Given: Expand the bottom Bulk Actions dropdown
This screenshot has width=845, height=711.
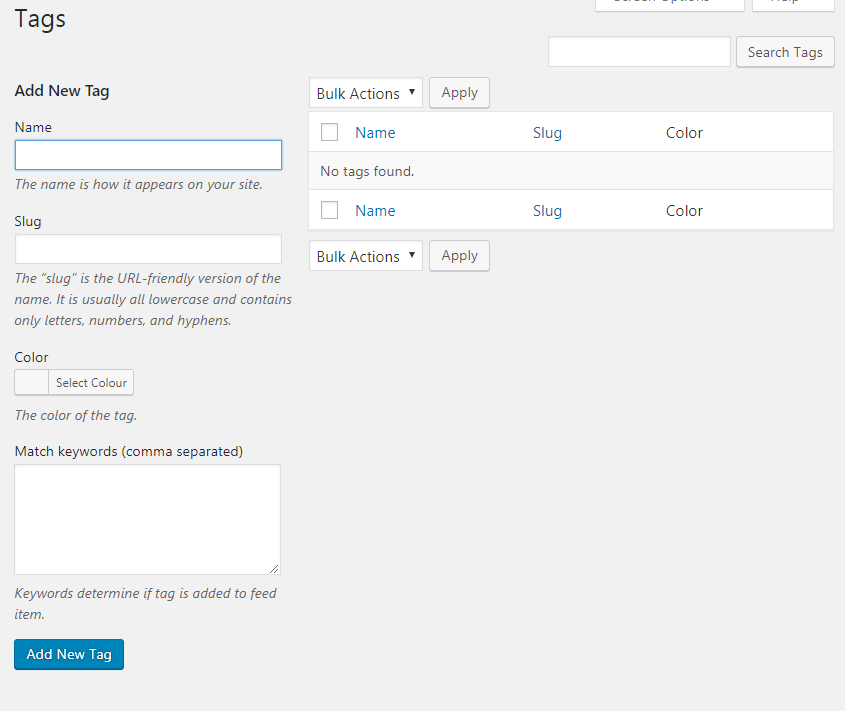Looking at the screenshot, I should pyautogui.click(x=366, y=256).
